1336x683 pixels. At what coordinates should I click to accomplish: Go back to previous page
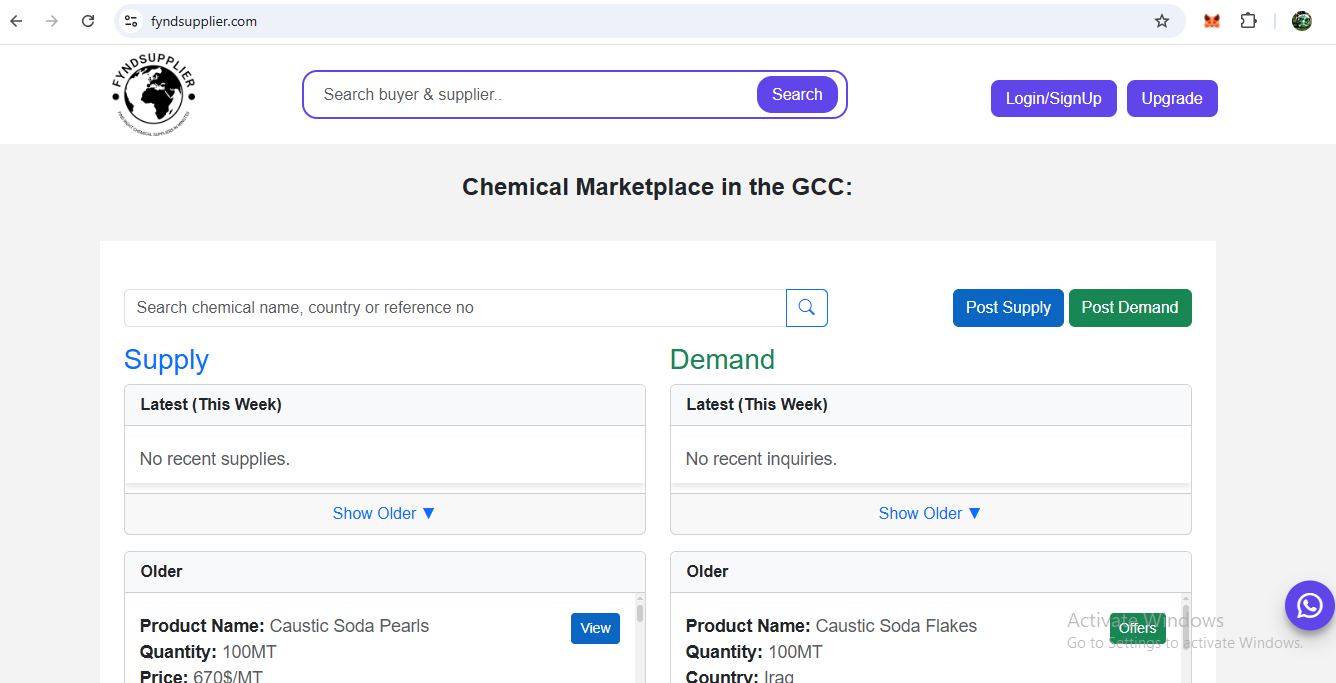point(16,21)
